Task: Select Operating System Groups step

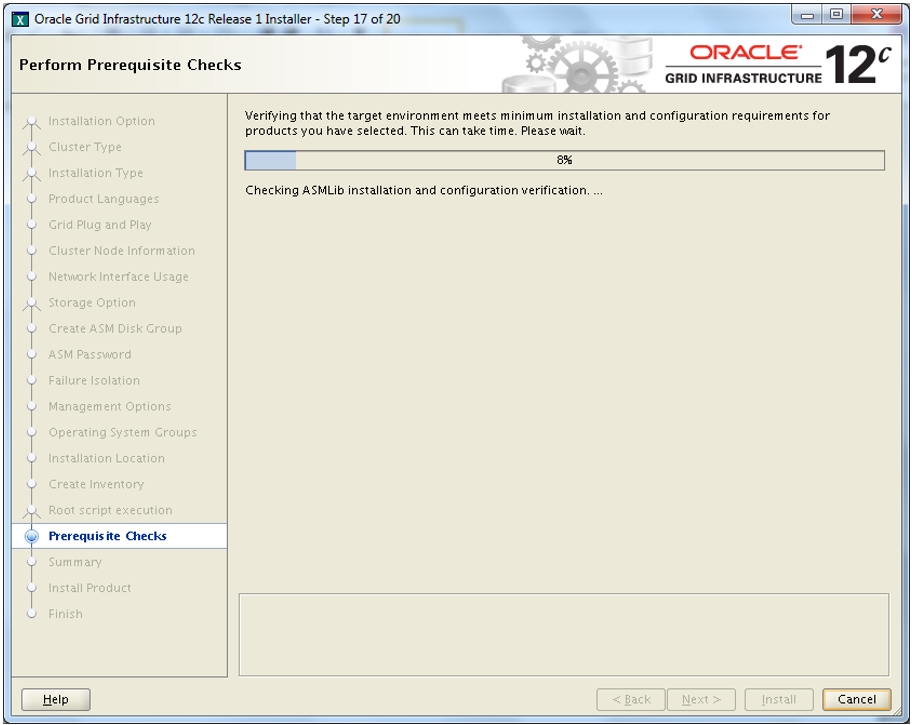Action: (123, 432)
